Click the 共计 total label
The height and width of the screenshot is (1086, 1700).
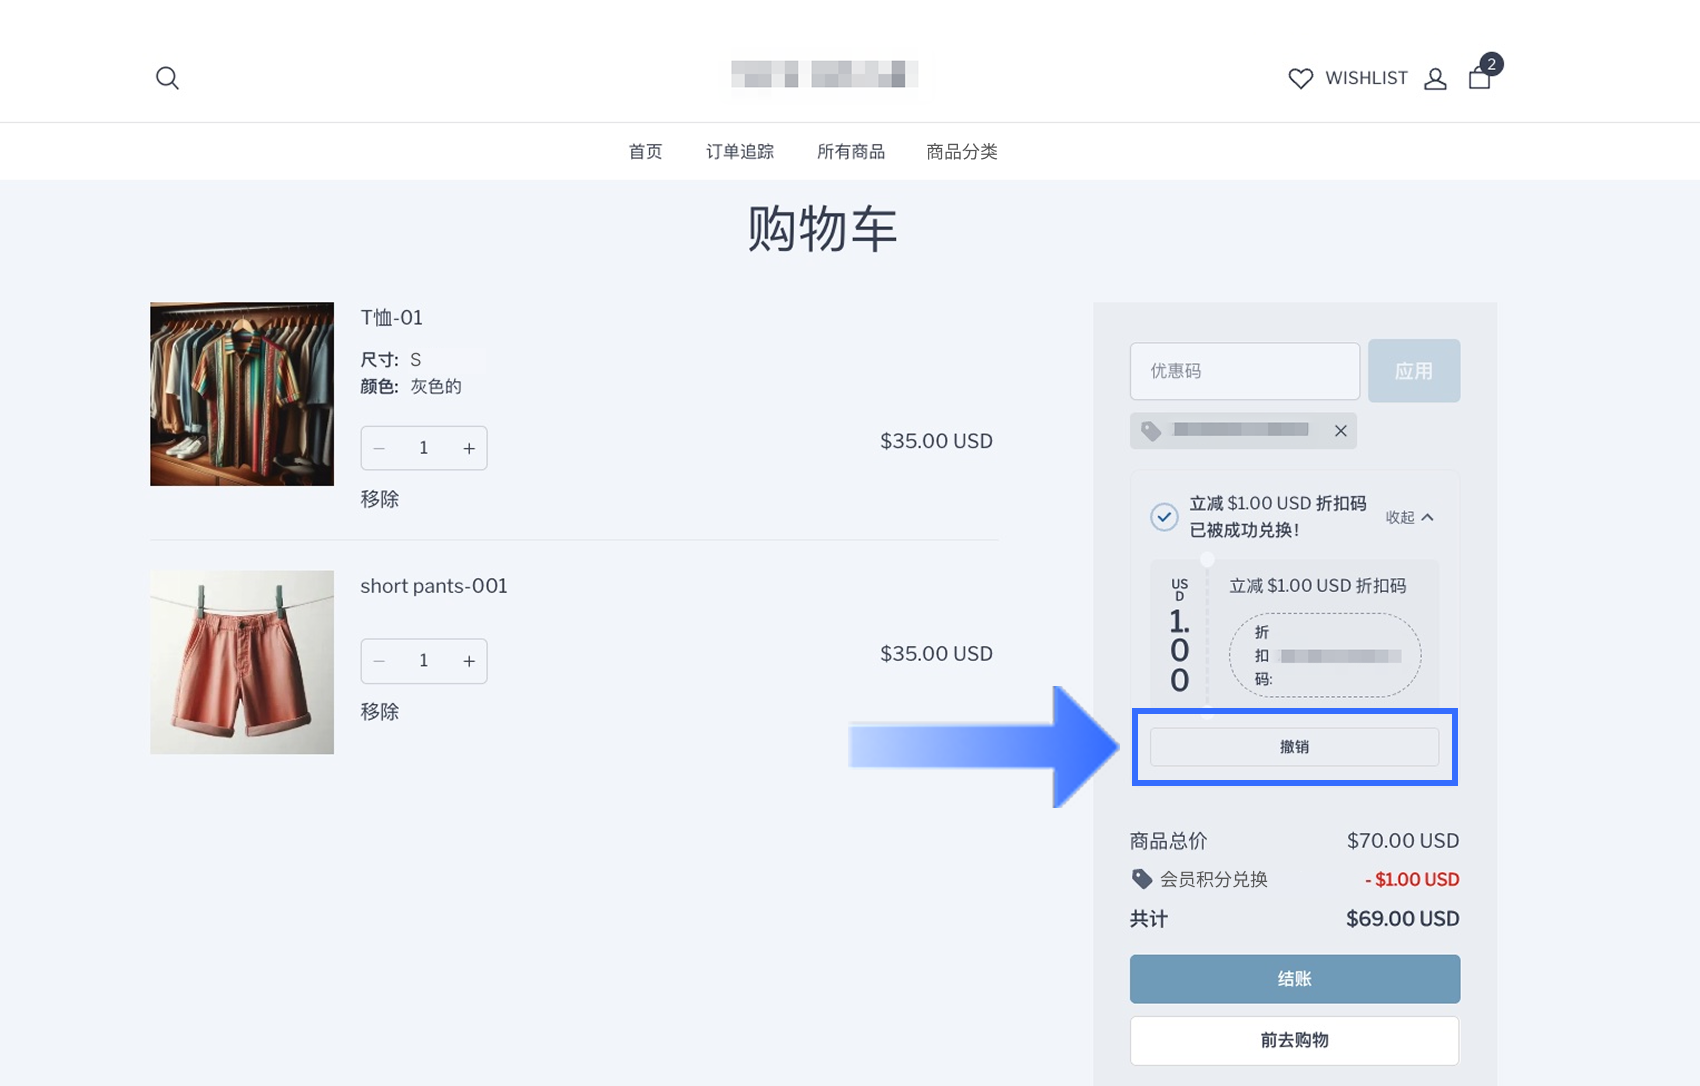click(1149, 919)
